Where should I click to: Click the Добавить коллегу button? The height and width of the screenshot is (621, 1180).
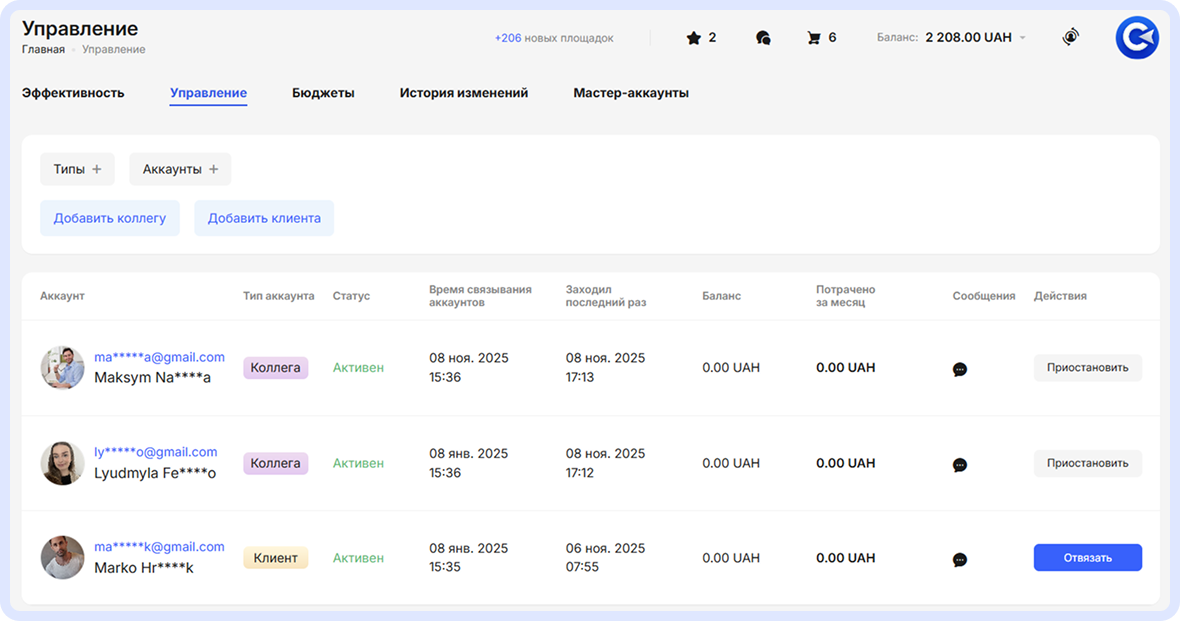(110, 218)
